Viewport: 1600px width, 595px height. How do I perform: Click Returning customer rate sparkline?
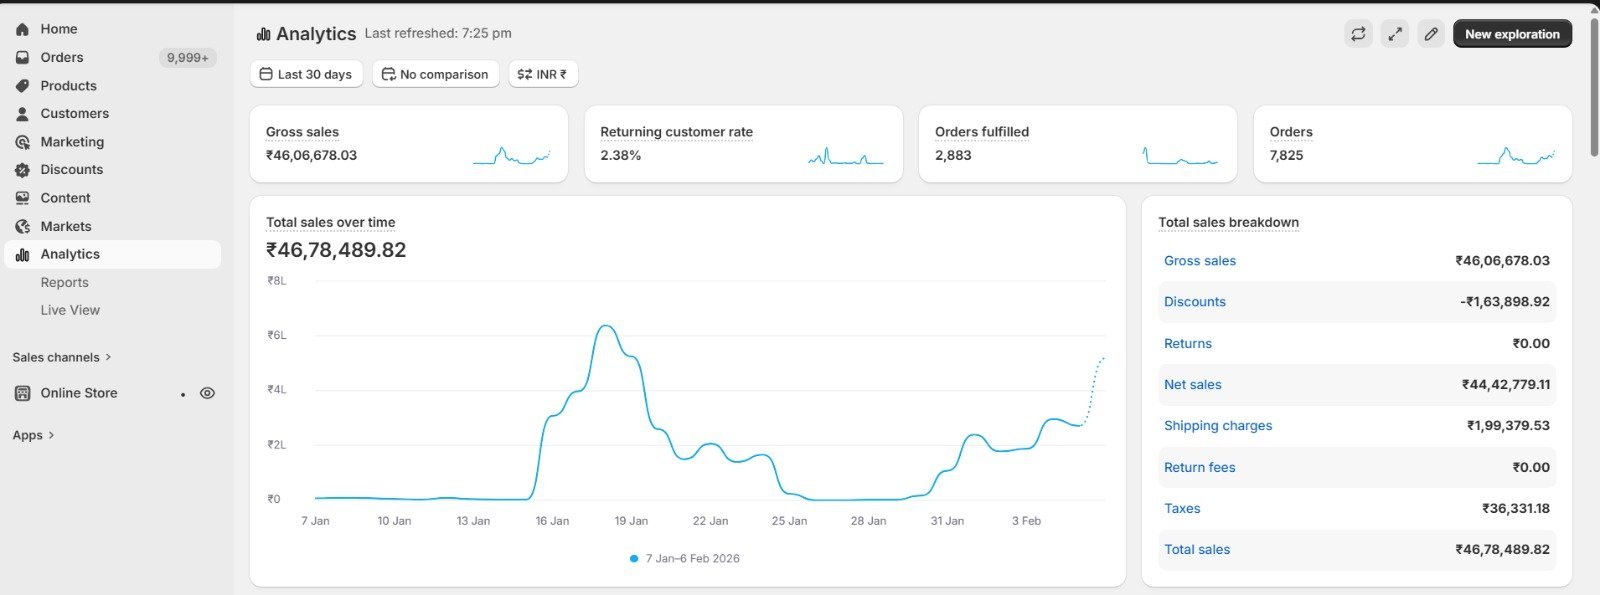coord(846,156)
